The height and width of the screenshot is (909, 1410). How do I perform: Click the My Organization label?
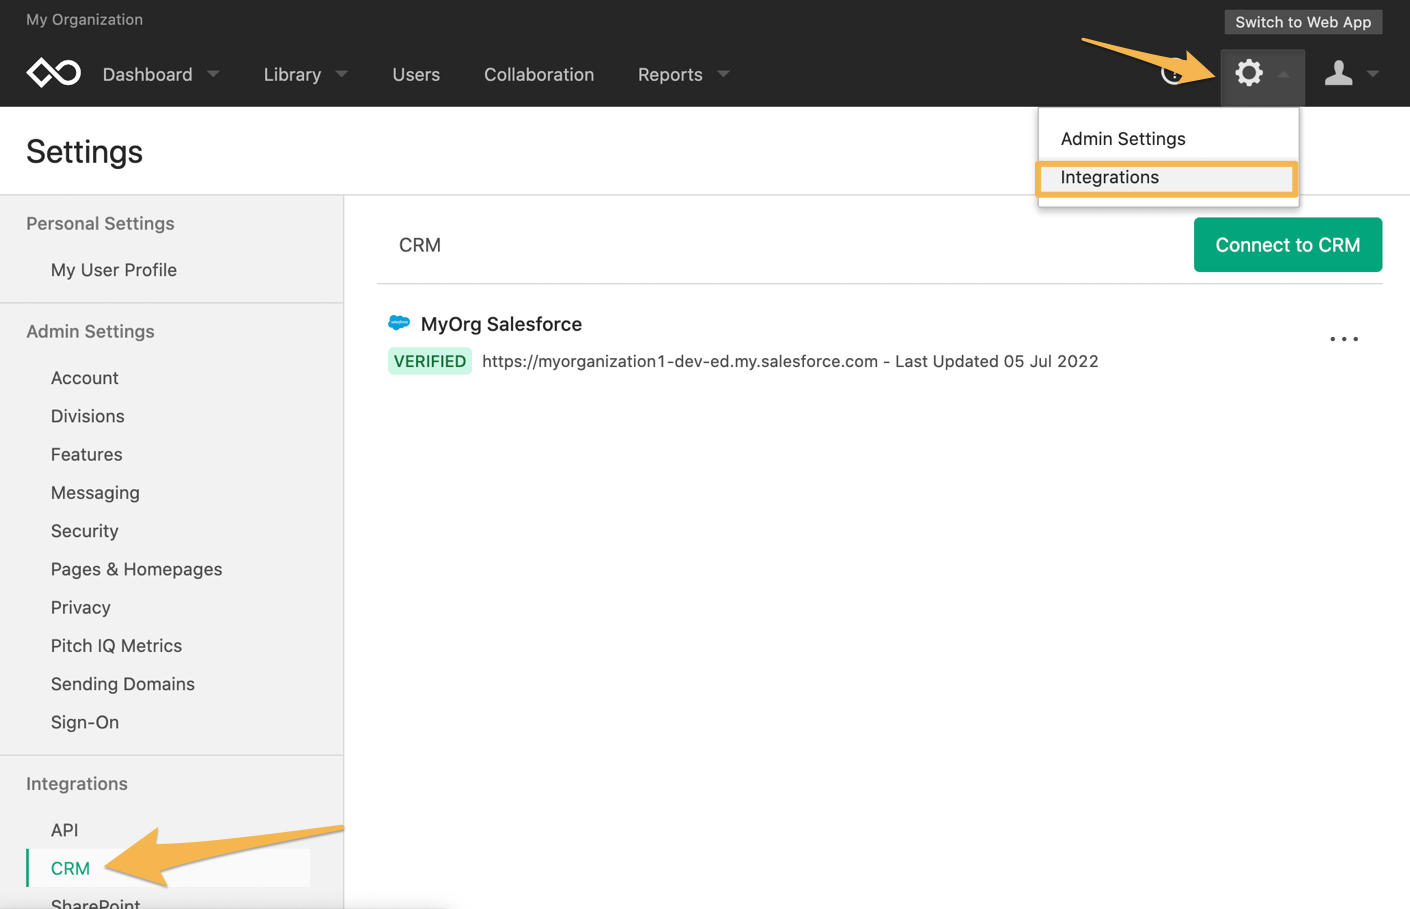click(x=85, y=19)
